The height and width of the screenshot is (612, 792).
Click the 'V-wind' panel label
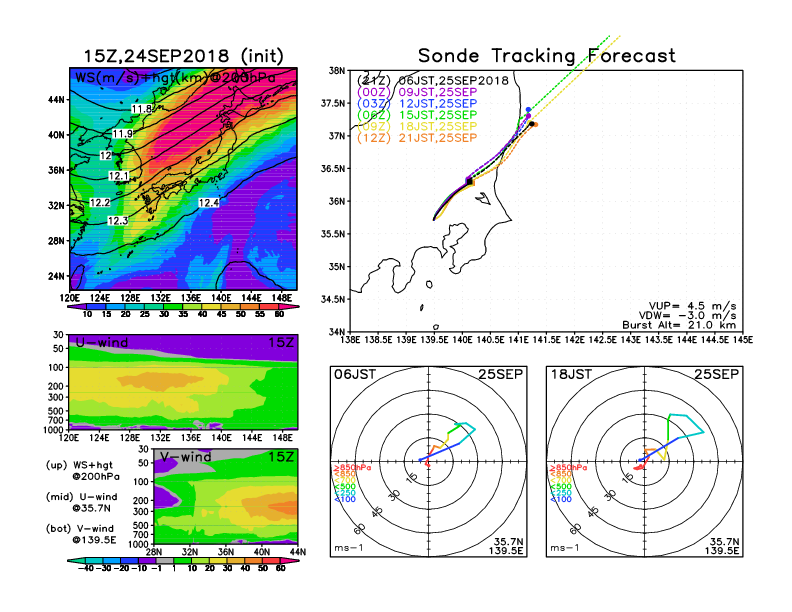point(185,457)
